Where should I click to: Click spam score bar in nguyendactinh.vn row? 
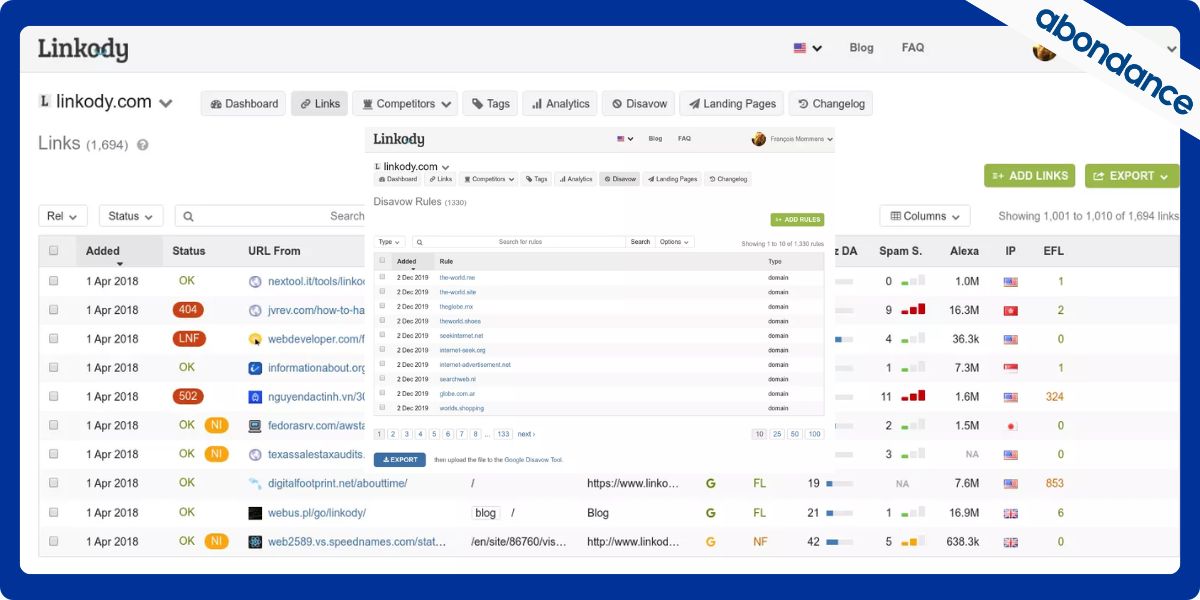(x=912, y=397)
